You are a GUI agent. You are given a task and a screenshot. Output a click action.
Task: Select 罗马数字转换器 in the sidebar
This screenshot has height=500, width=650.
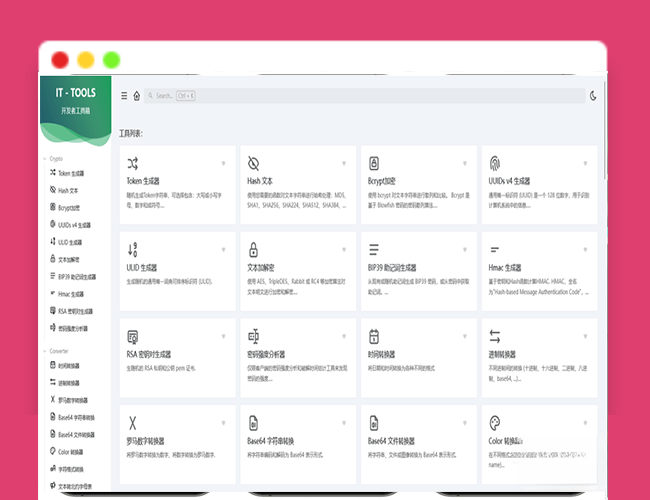click(x=76, y=400)
